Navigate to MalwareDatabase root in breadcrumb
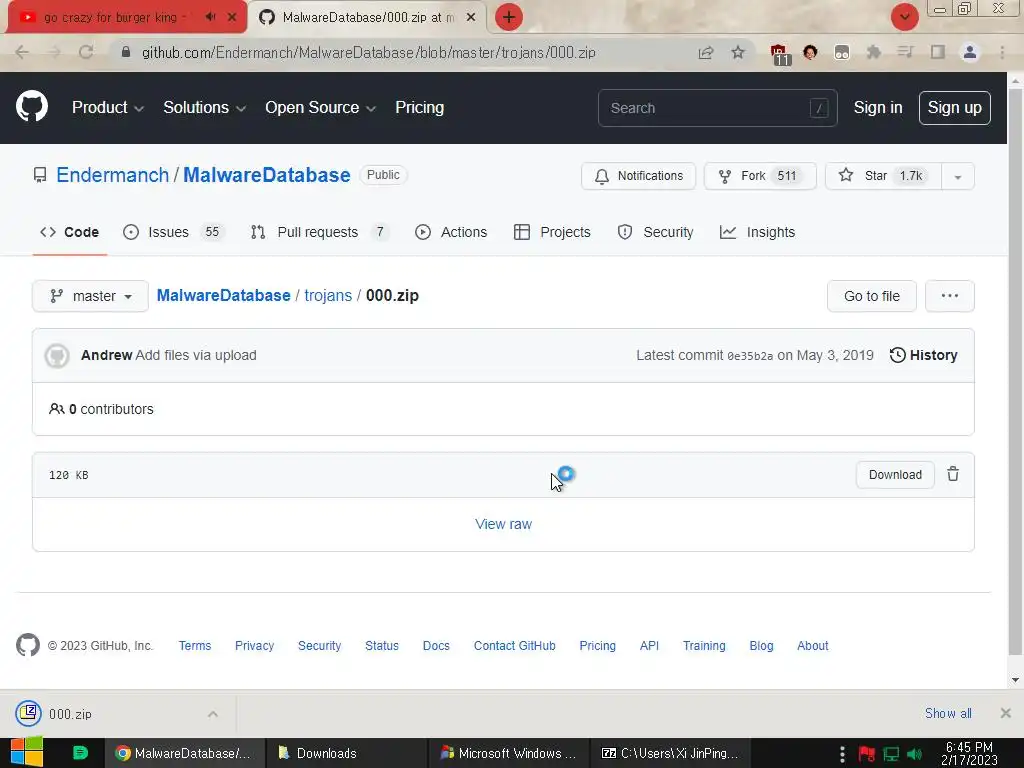Screen dimensions: 1024x768 point(223,295)
